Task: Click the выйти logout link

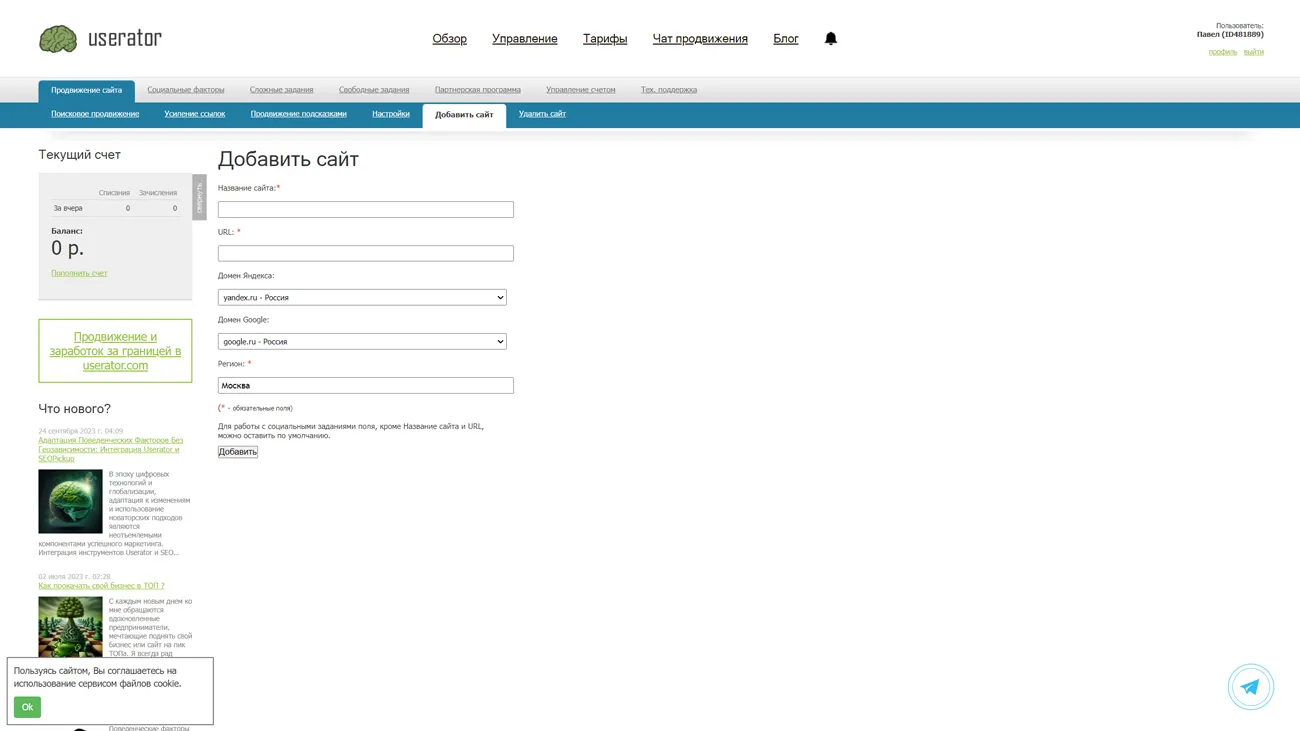Action: 1253,52
